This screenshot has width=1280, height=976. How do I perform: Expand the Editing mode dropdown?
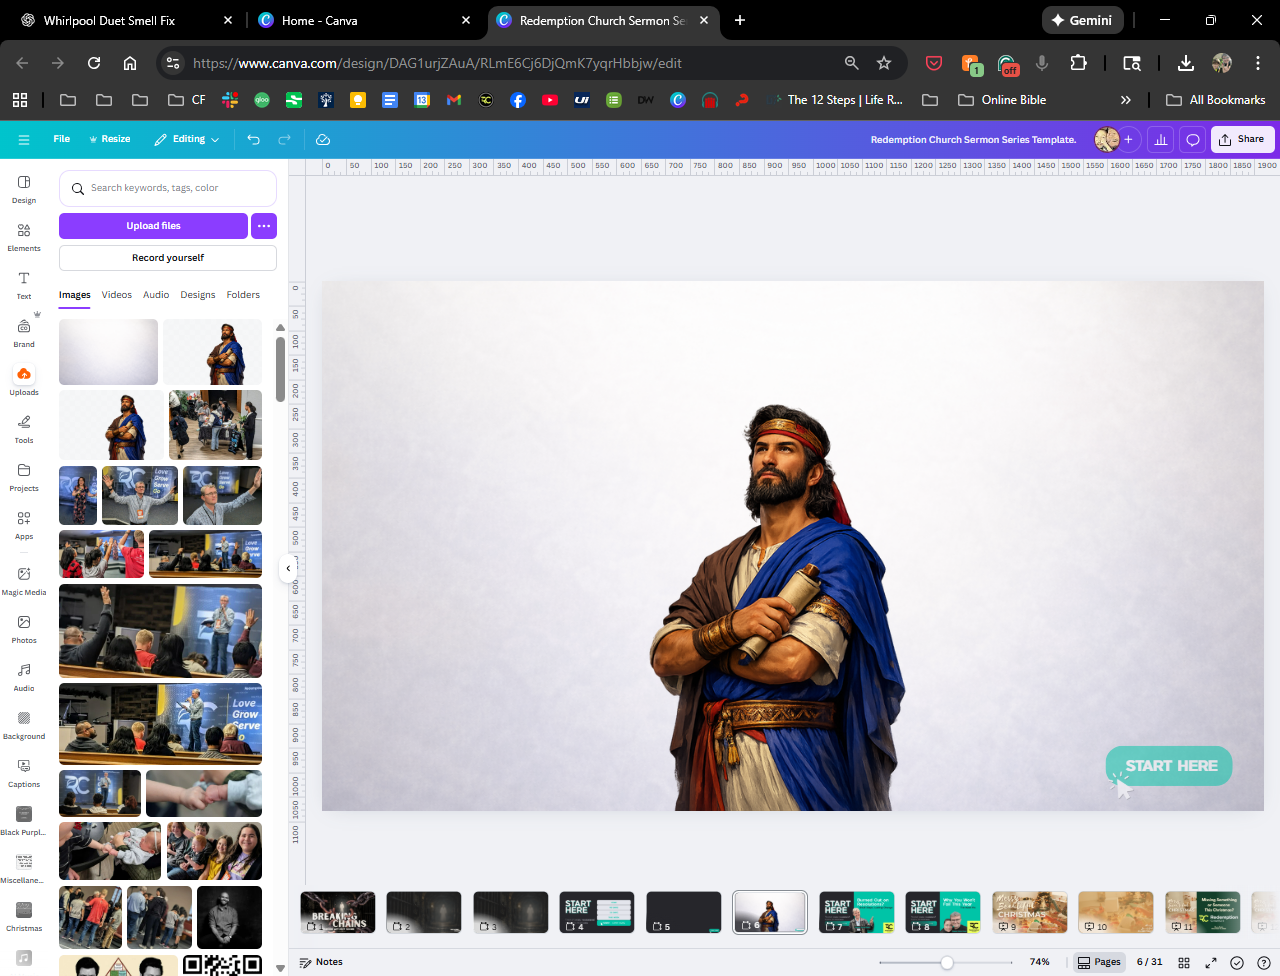tap(187, 140)
